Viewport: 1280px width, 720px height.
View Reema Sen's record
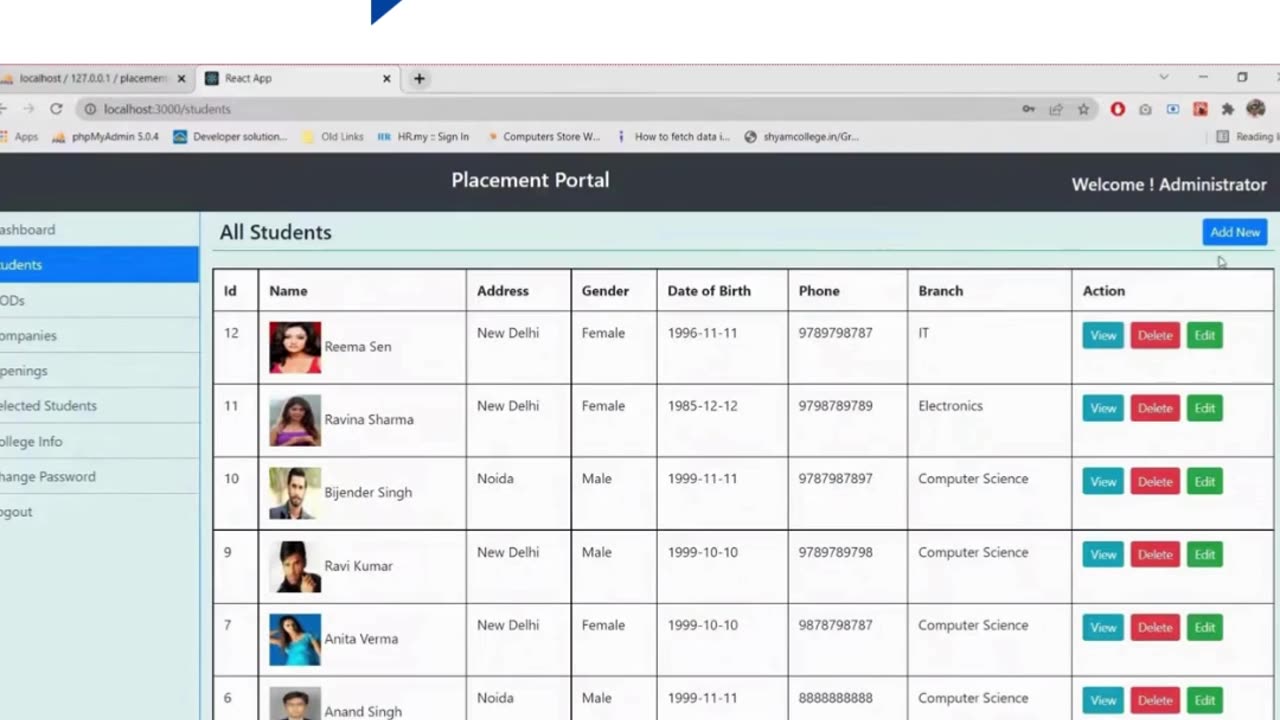[x=1103, y=335]
